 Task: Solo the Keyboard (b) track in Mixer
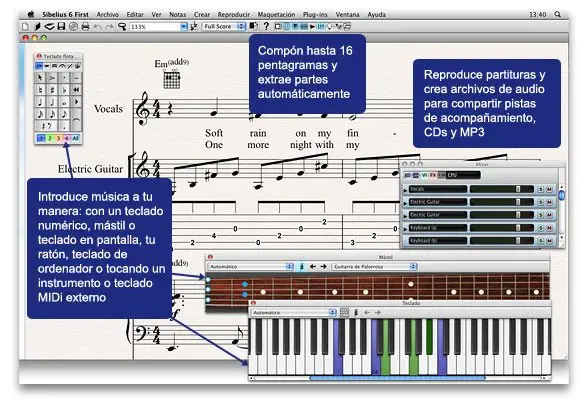(540, 241)
